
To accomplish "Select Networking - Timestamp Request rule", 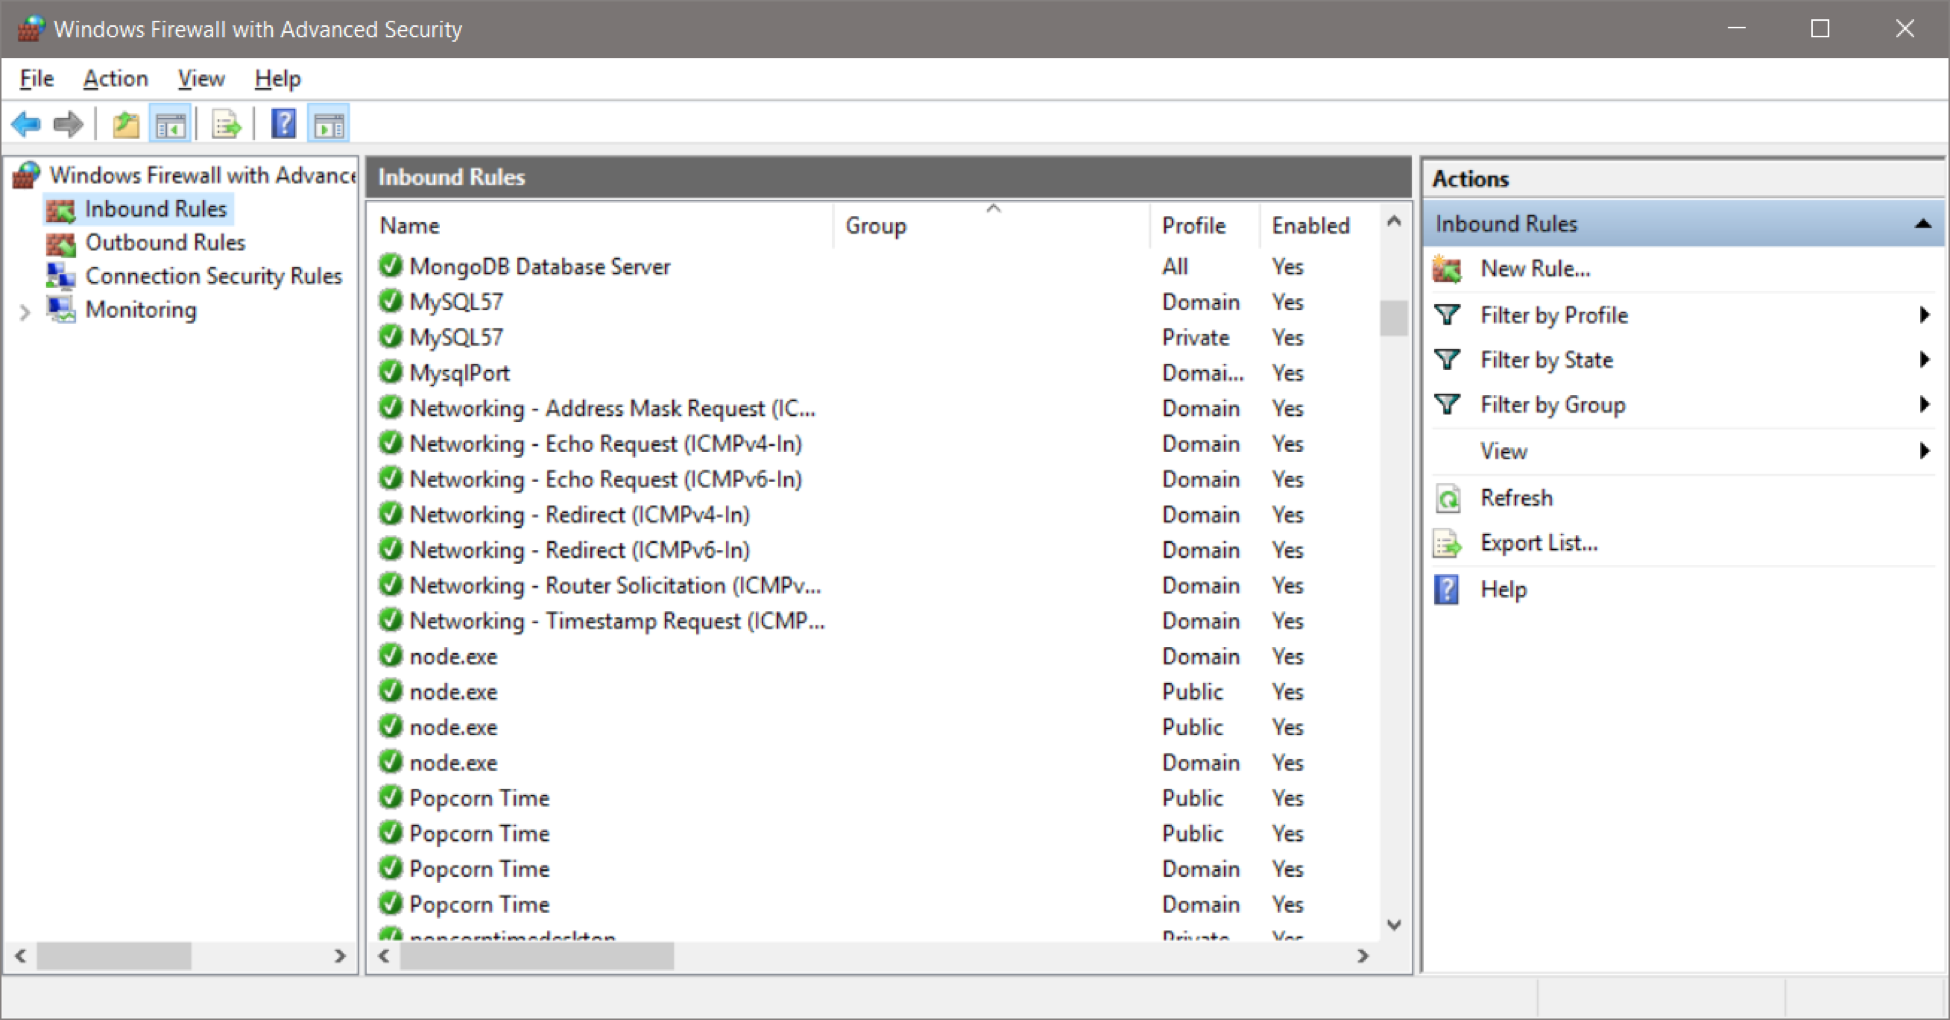I will point(617,621).
